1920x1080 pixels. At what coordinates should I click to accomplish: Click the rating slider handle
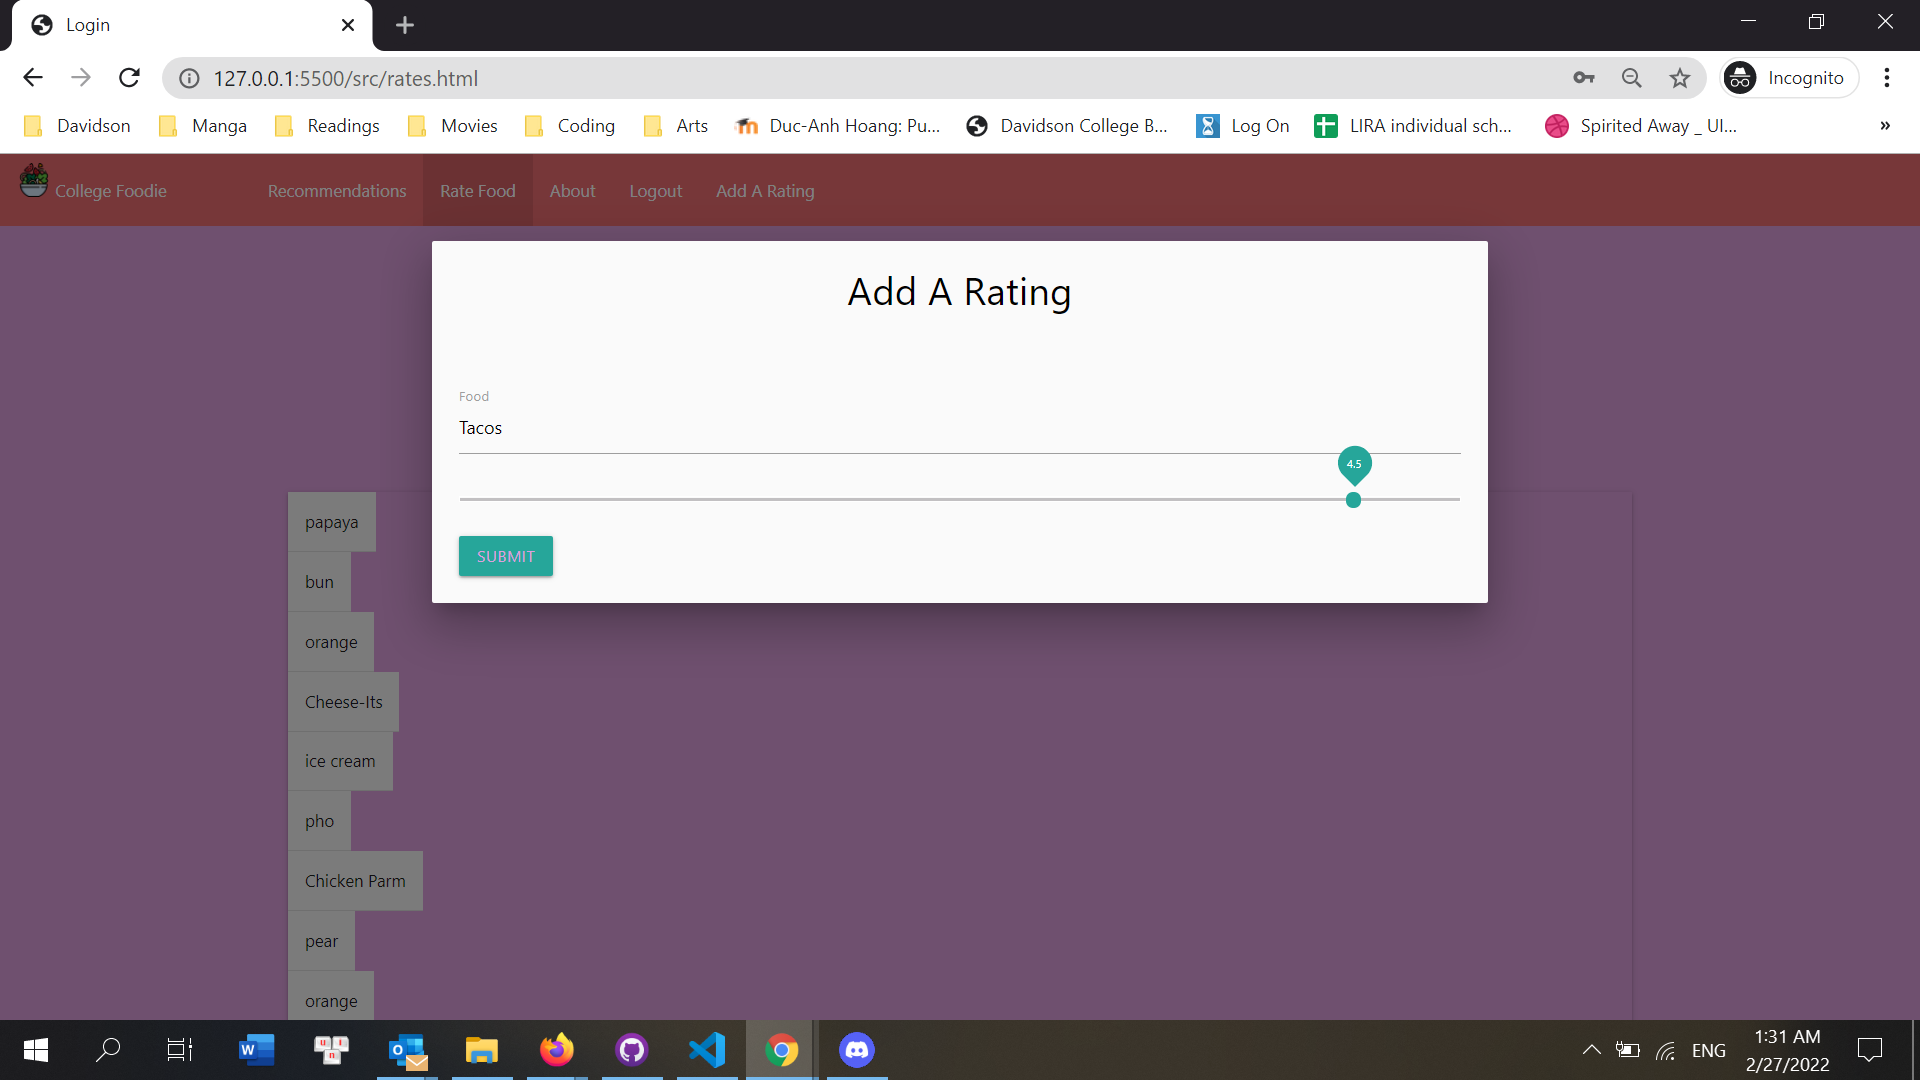click(1353, 500)
